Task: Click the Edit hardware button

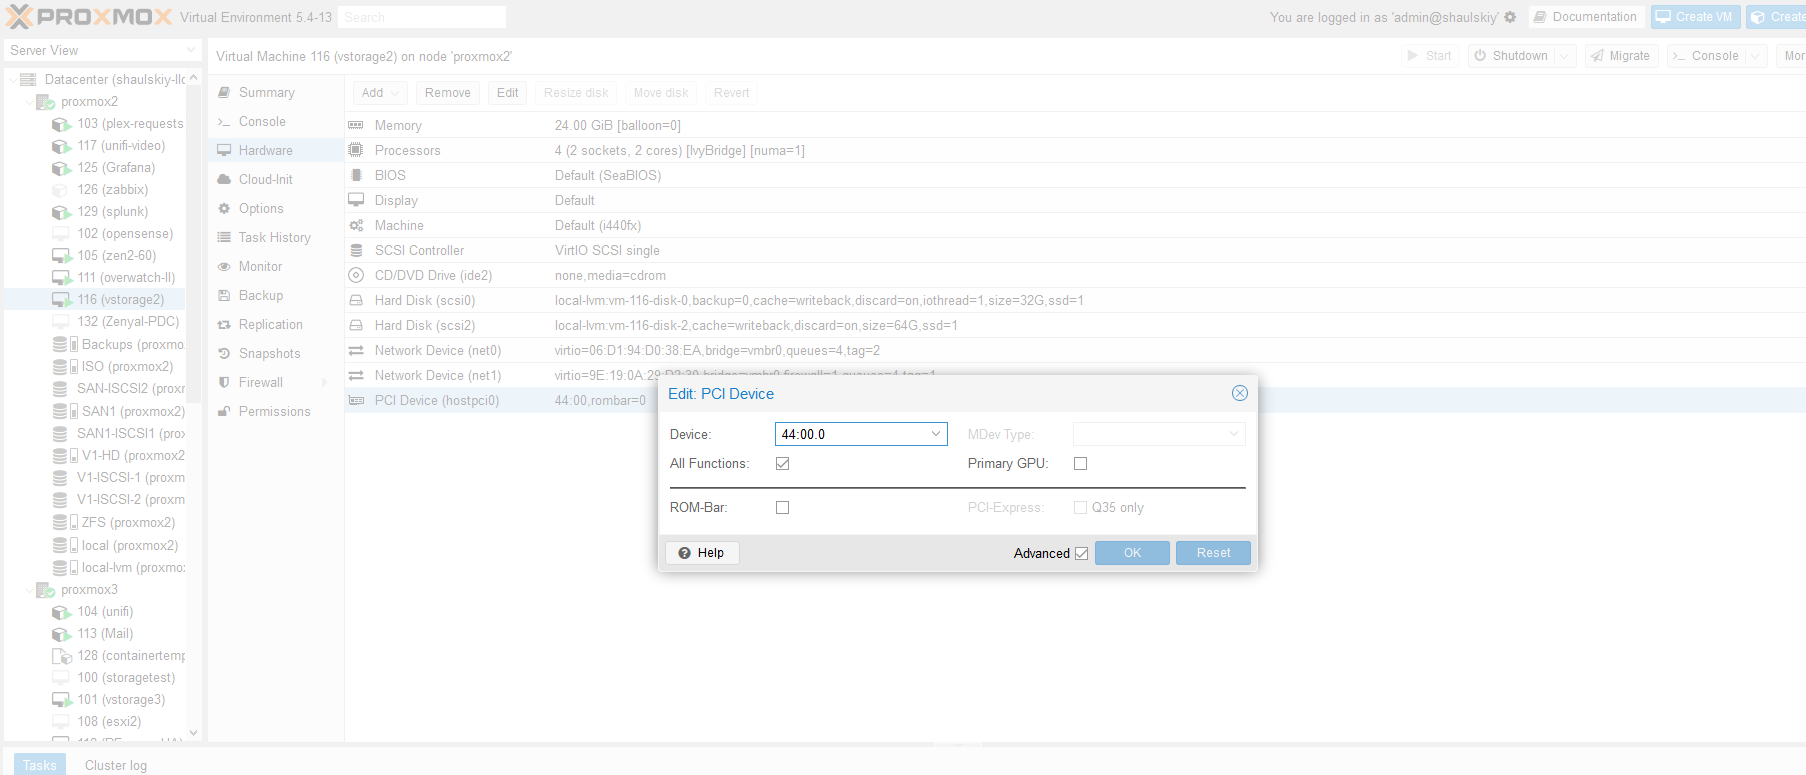Action: pos(508,93)
